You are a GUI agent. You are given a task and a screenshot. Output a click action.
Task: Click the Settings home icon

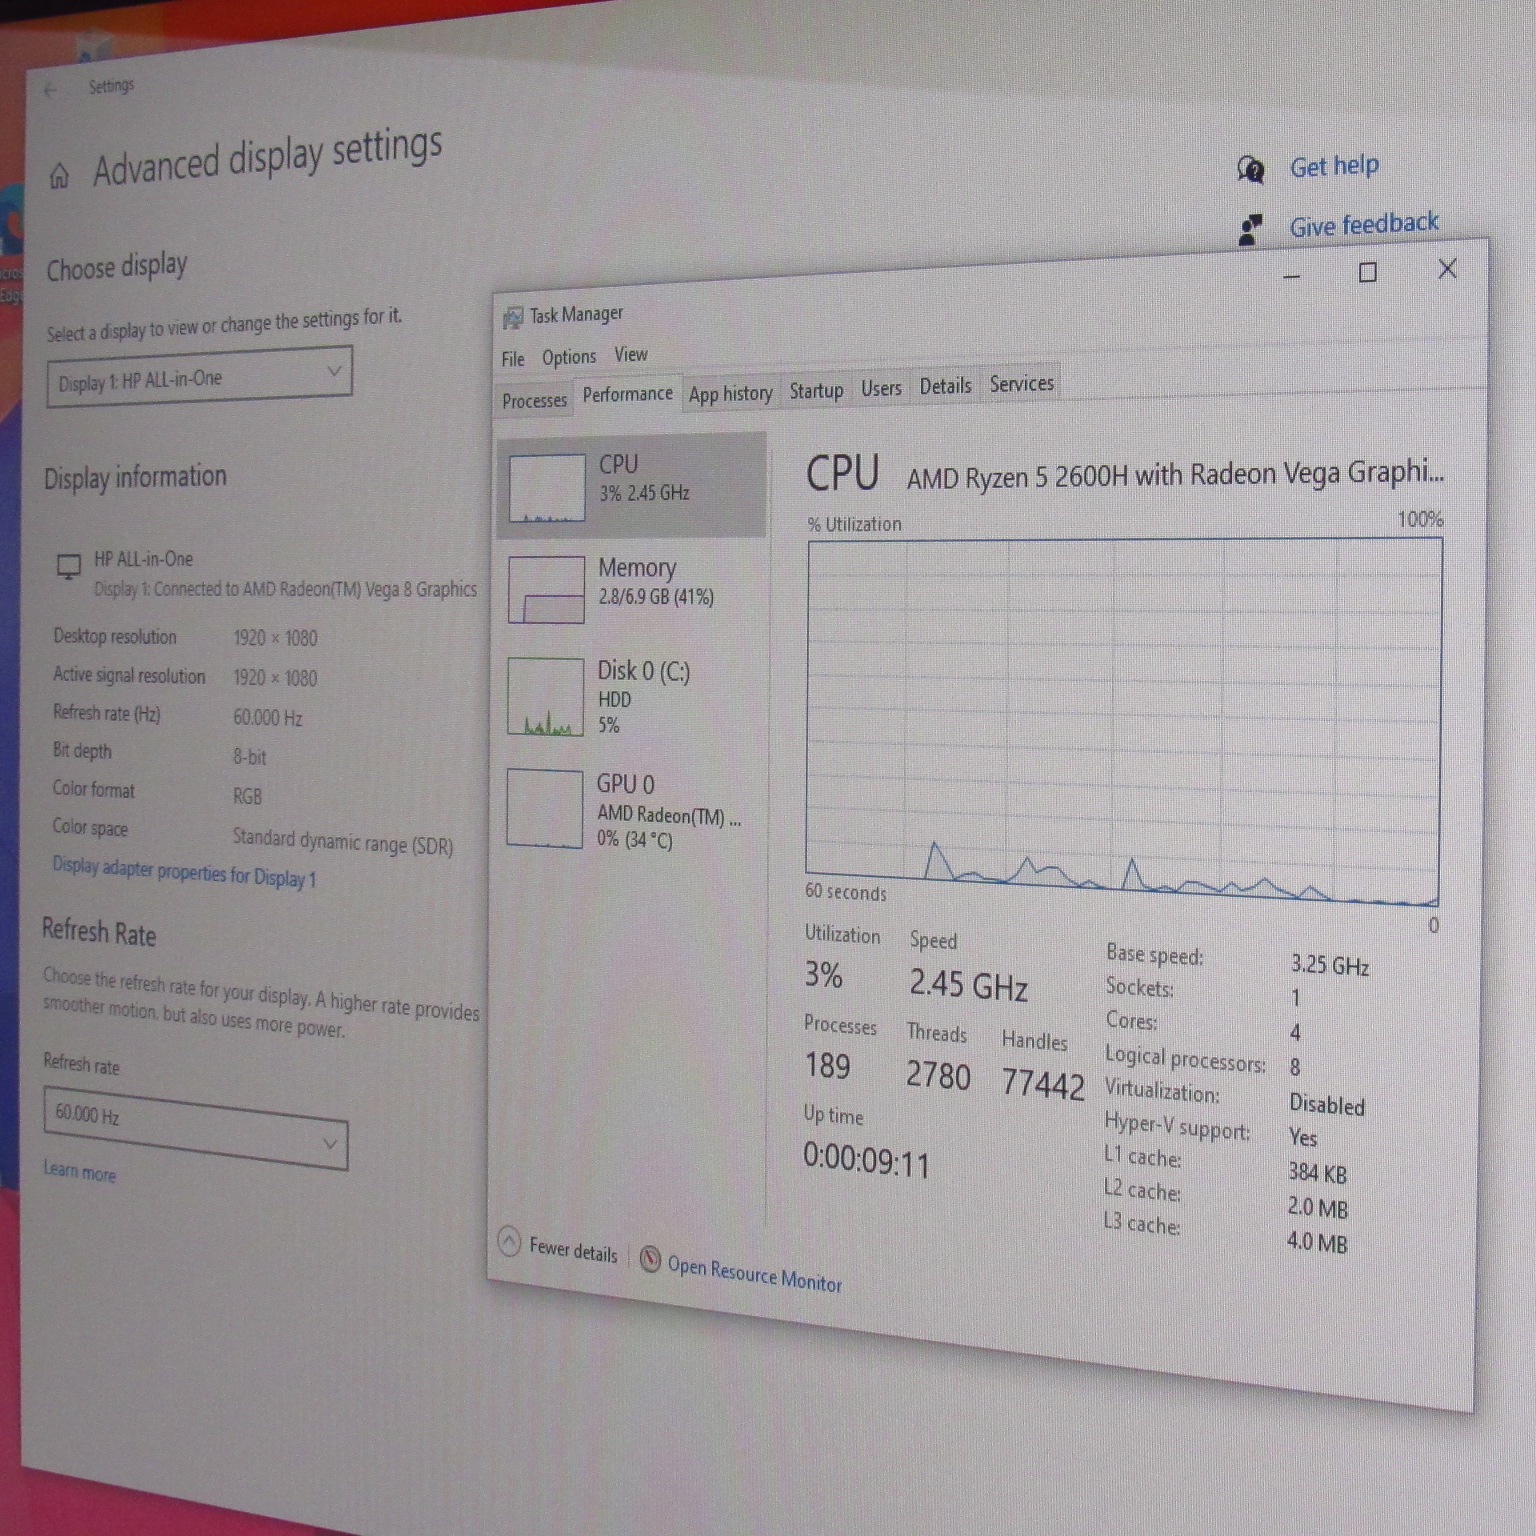[x=59, y=176]
